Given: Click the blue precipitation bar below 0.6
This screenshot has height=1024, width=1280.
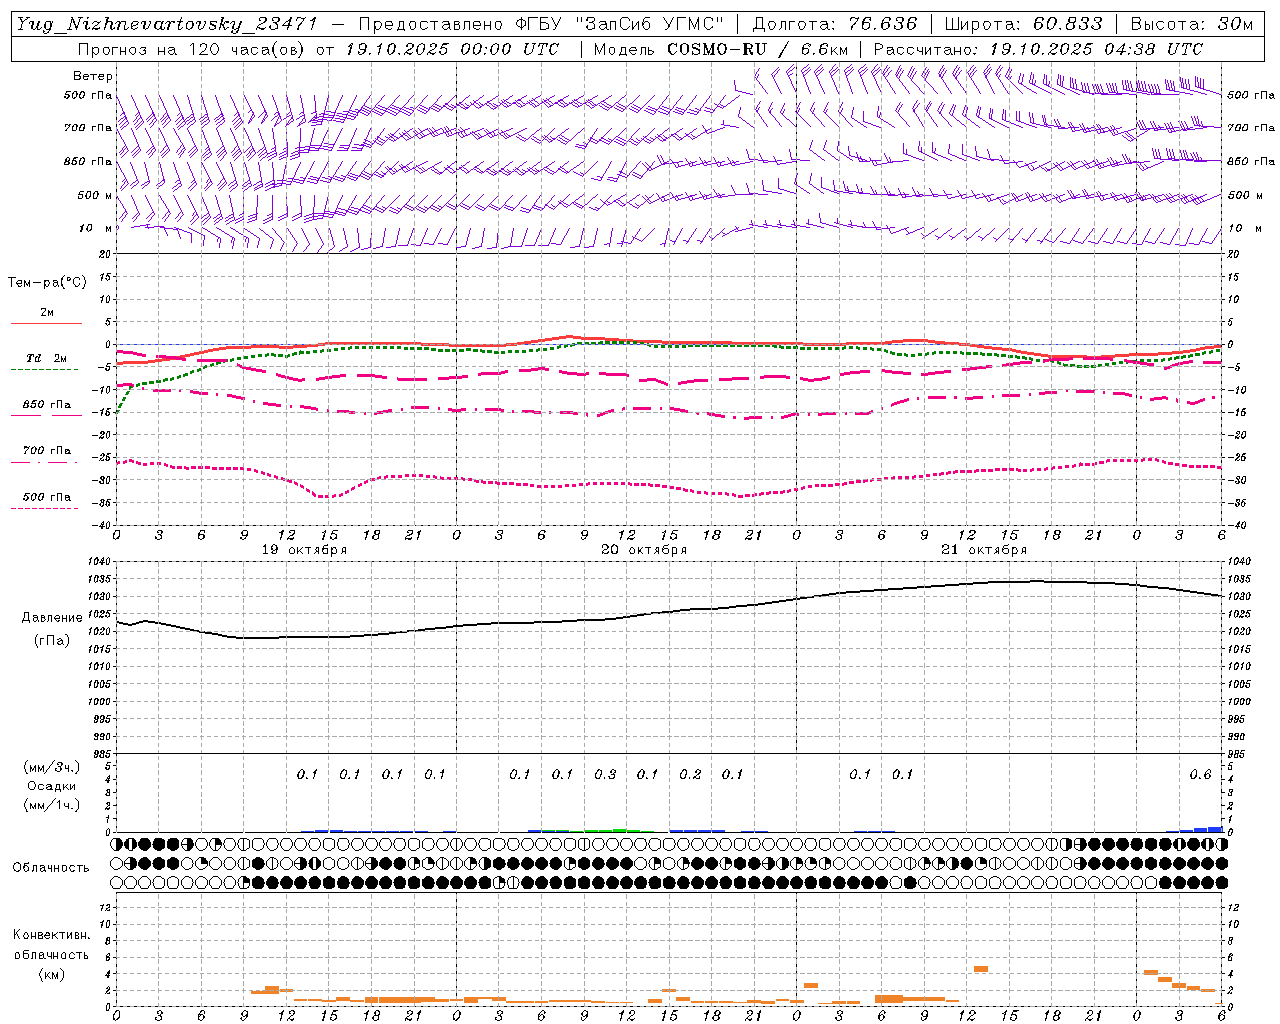Looking at the screenshot, I should (1201, 829).
